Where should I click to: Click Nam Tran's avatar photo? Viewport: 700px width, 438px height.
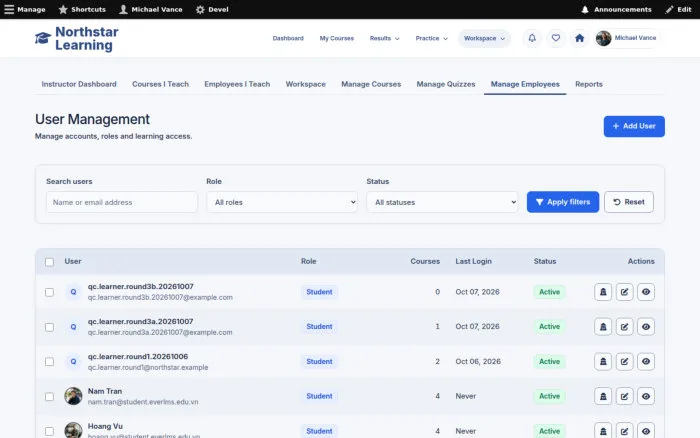click(73, 396)
